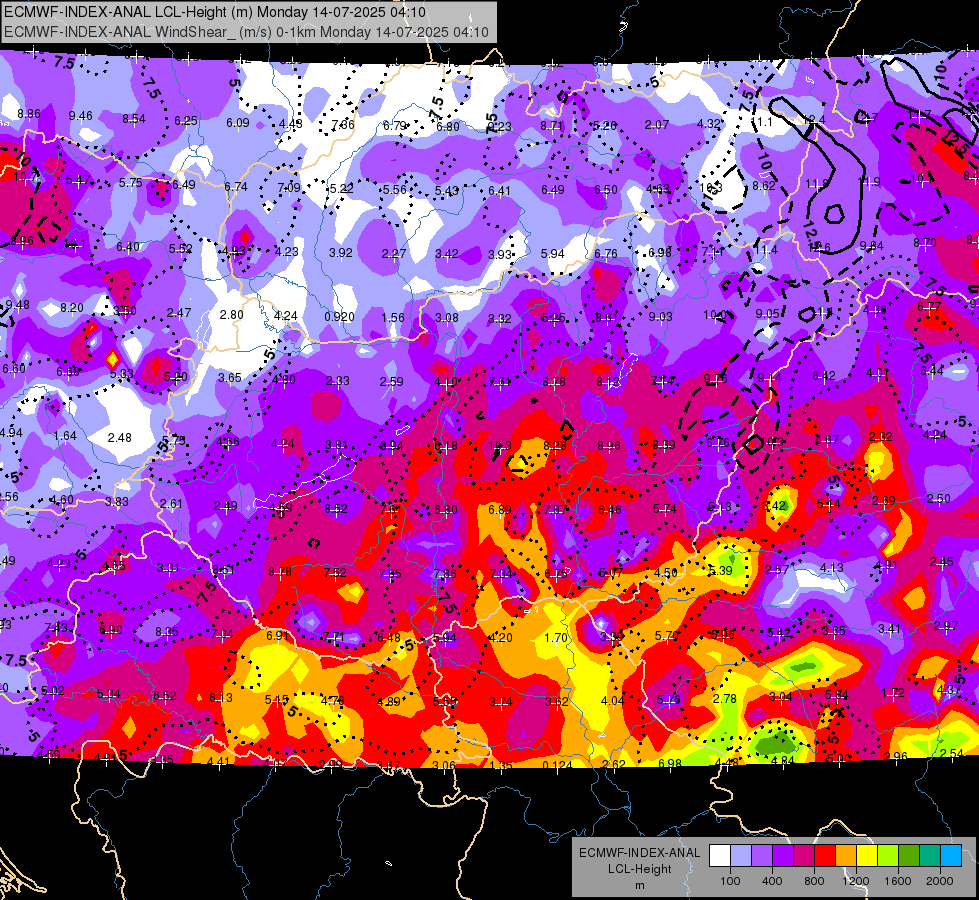Click the pale lavender legend swatch
The image size is (979, 900).
[741, 856]
